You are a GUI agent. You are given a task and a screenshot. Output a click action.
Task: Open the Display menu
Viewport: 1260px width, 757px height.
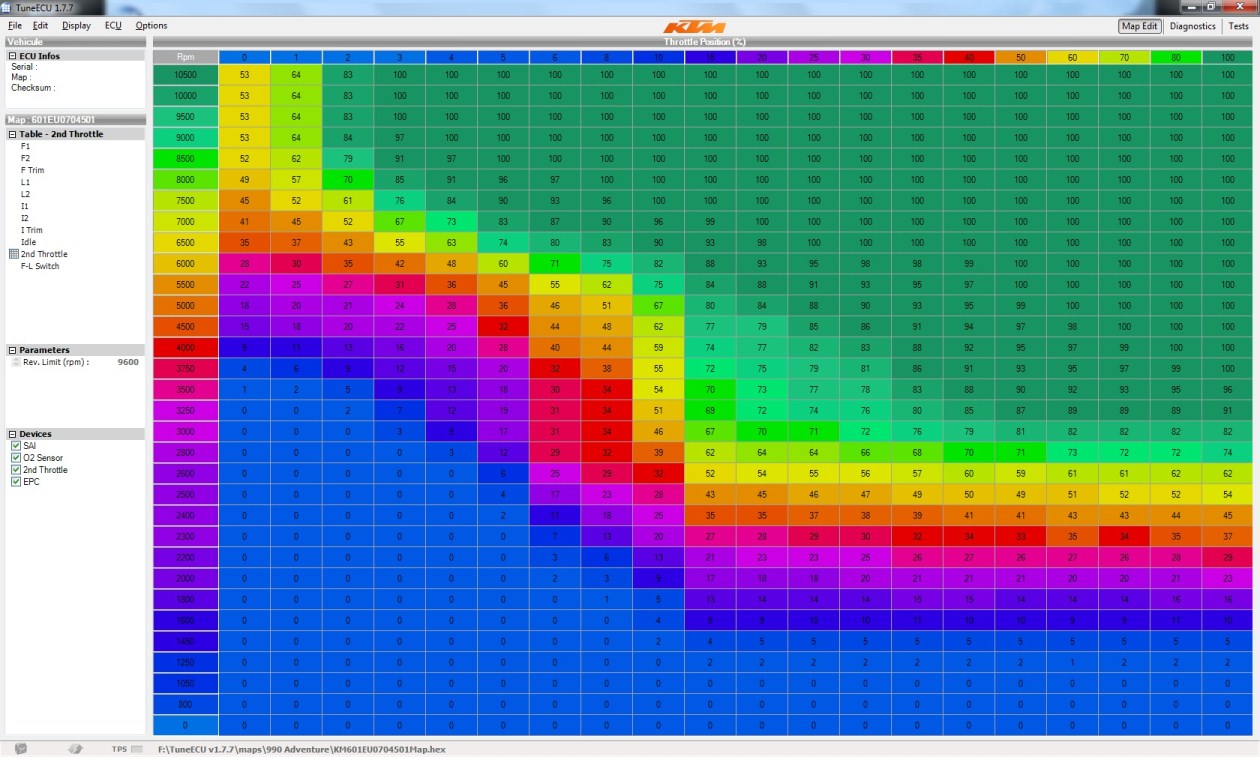(x=76, y=26)
